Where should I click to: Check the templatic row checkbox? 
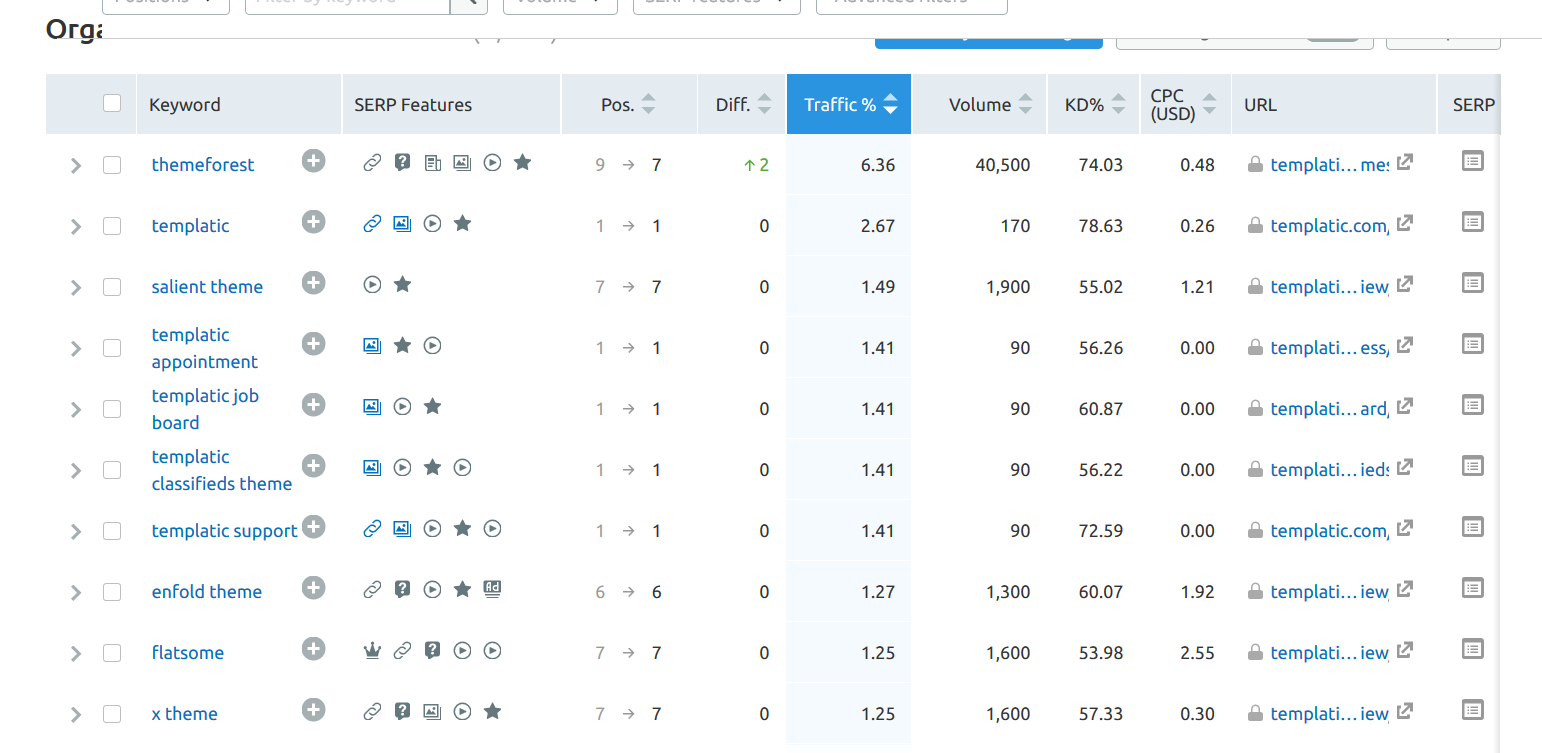coord(112,226)
